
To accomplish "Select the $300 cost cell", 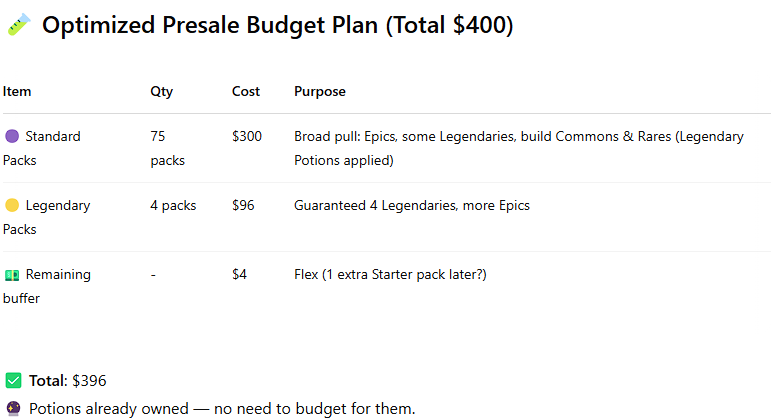I will [x=247, y=136].
